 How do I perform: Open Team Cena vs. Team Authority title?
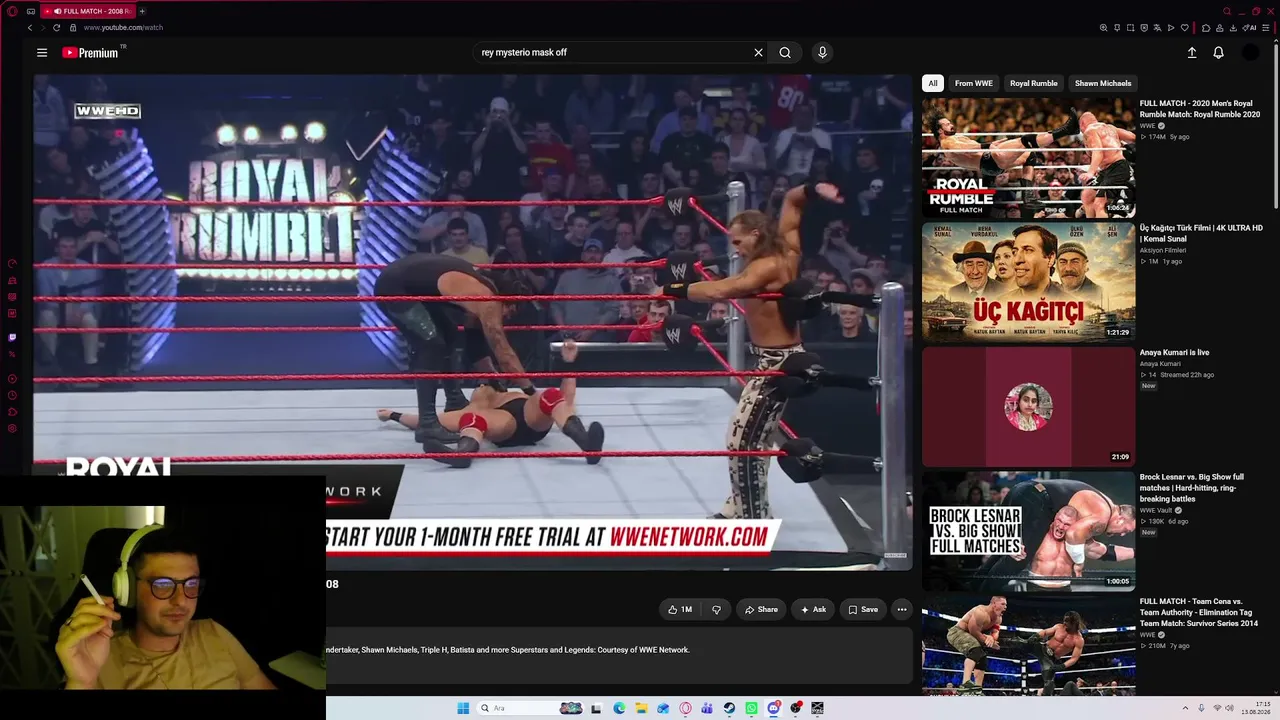tap(1199, 612)
